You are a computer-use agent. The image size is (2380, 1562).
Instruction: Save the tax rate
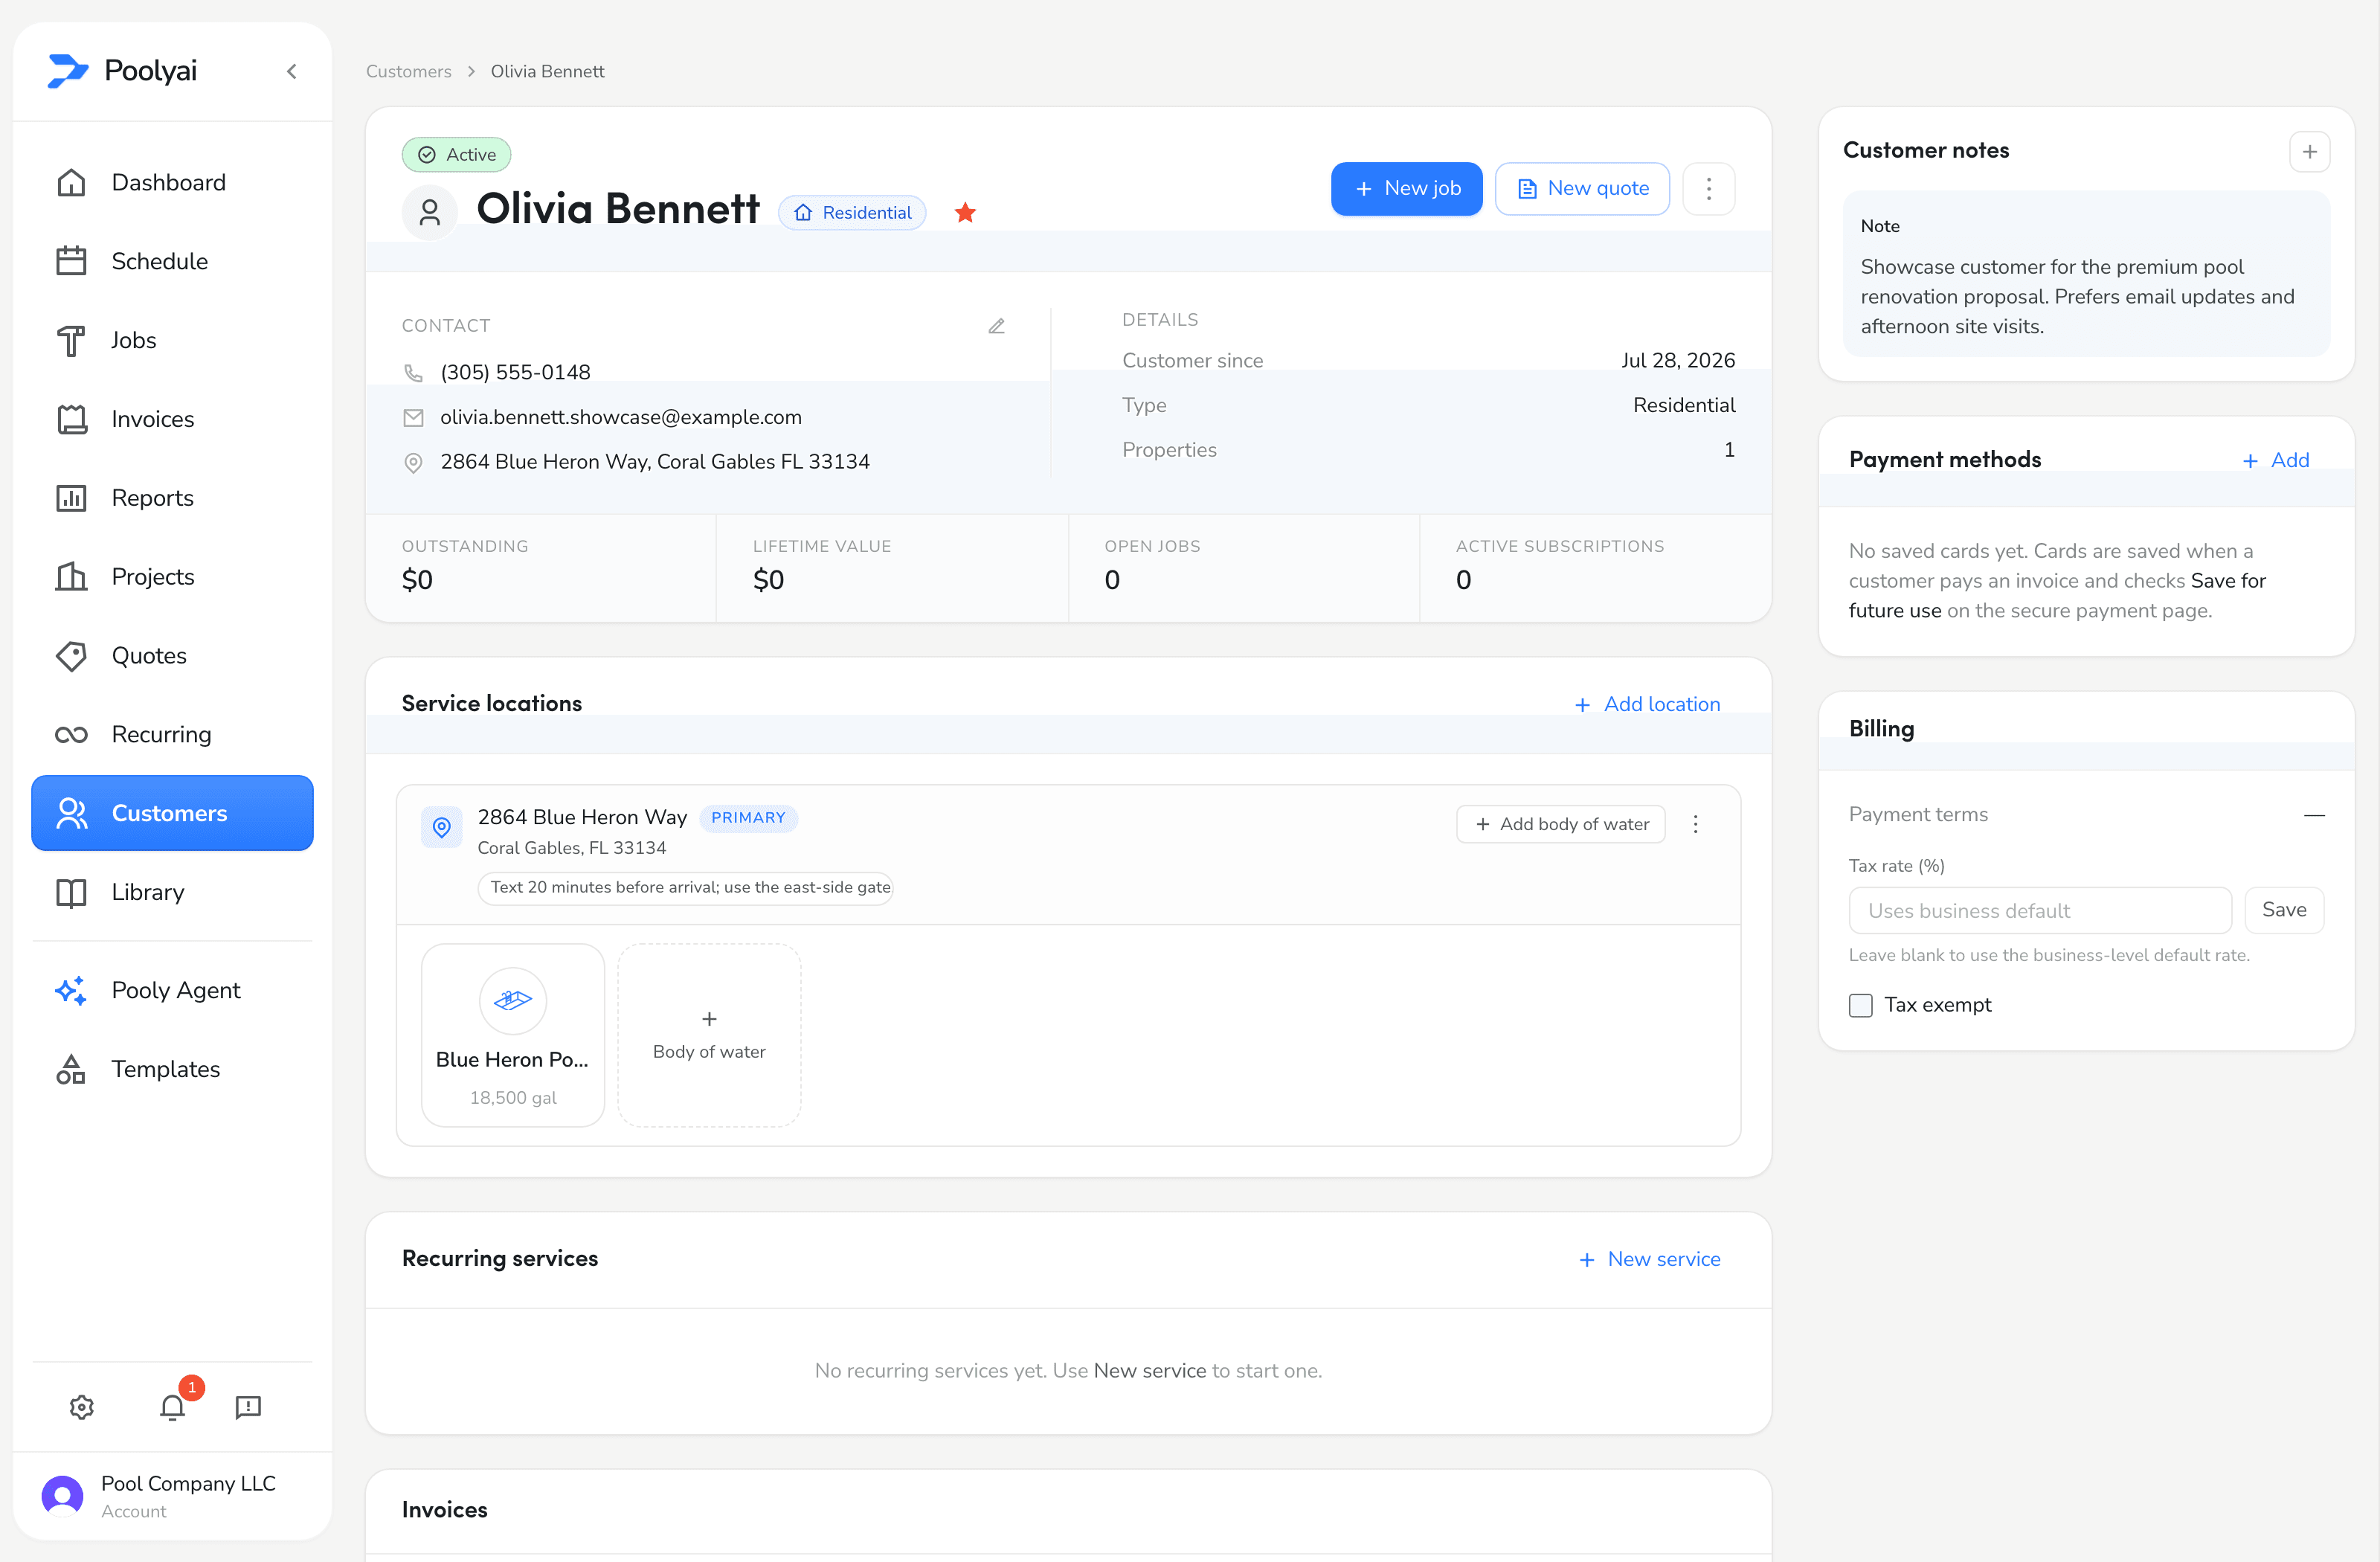2284,910
